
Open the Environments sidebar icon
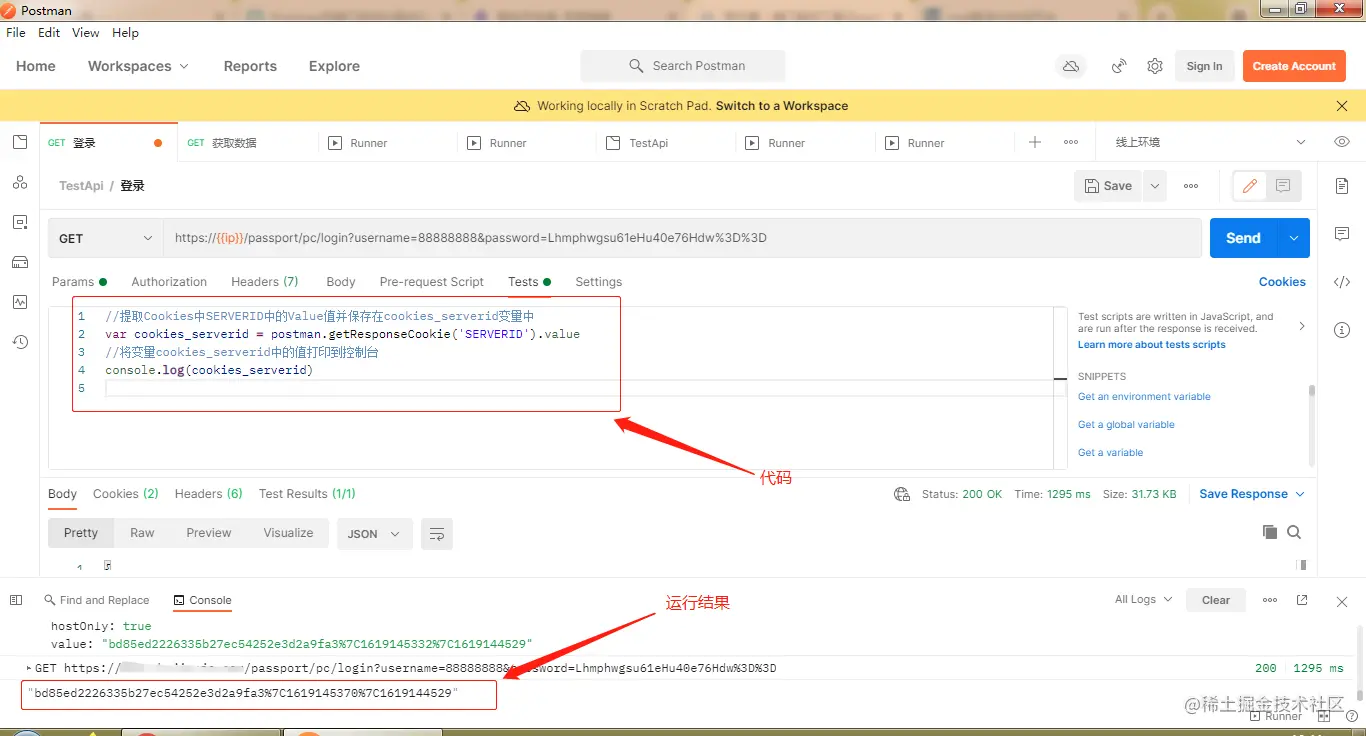pyautogui.click(x=20, y=222)
